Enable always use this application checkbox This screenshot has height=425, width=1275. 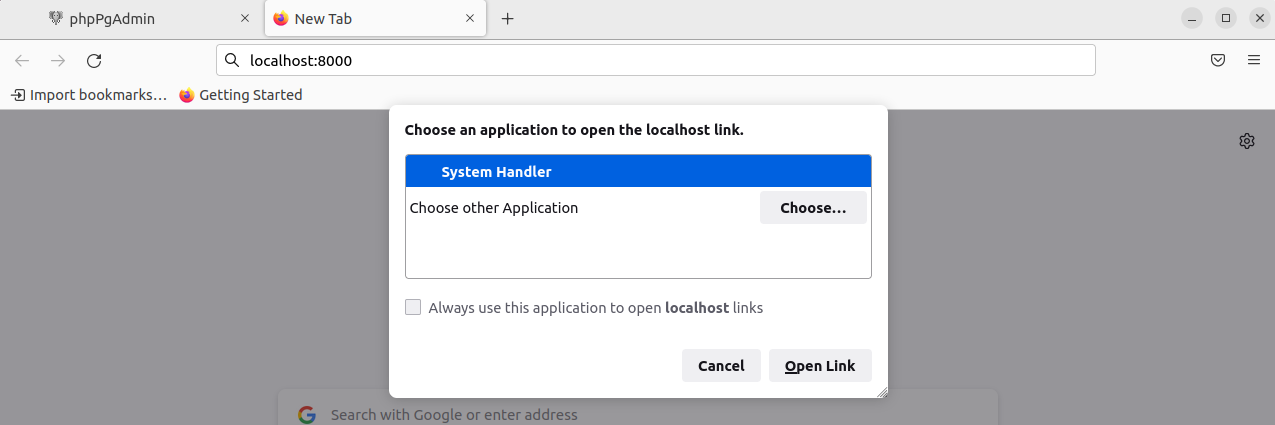point(413,308)
